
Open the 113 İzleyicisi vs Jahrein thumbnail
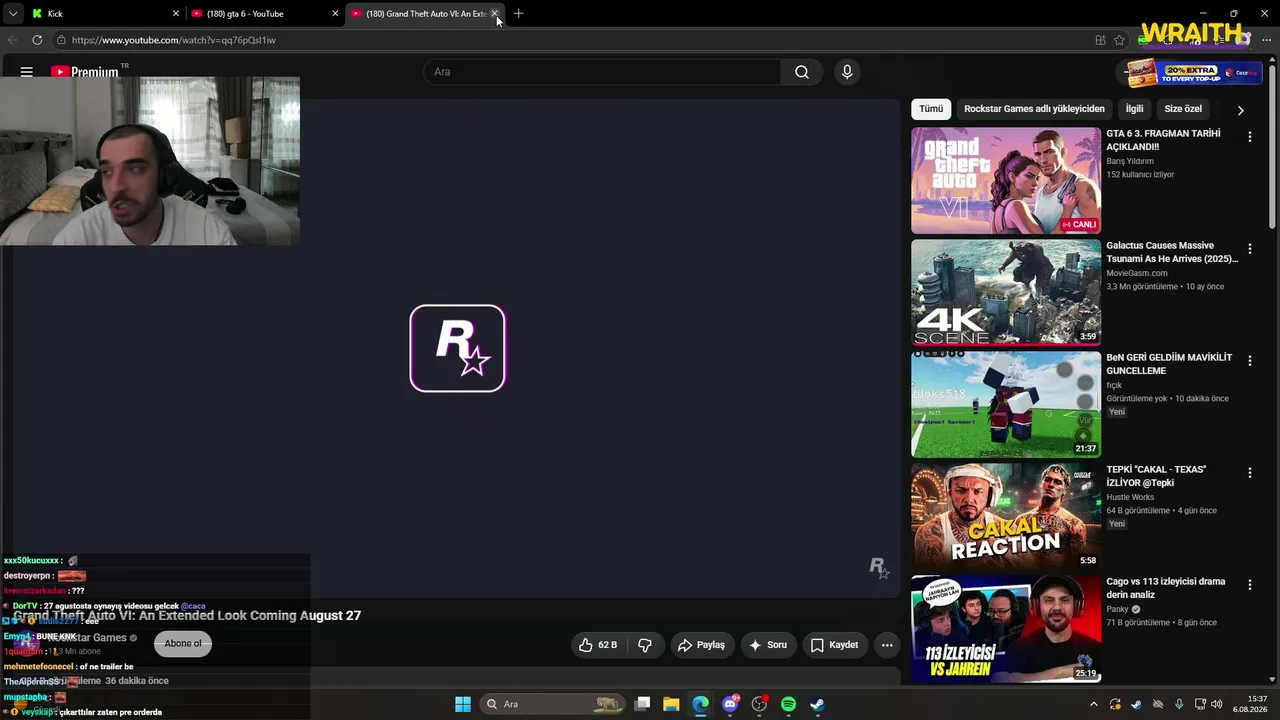pyautogui.click(x=1005, y=628)
